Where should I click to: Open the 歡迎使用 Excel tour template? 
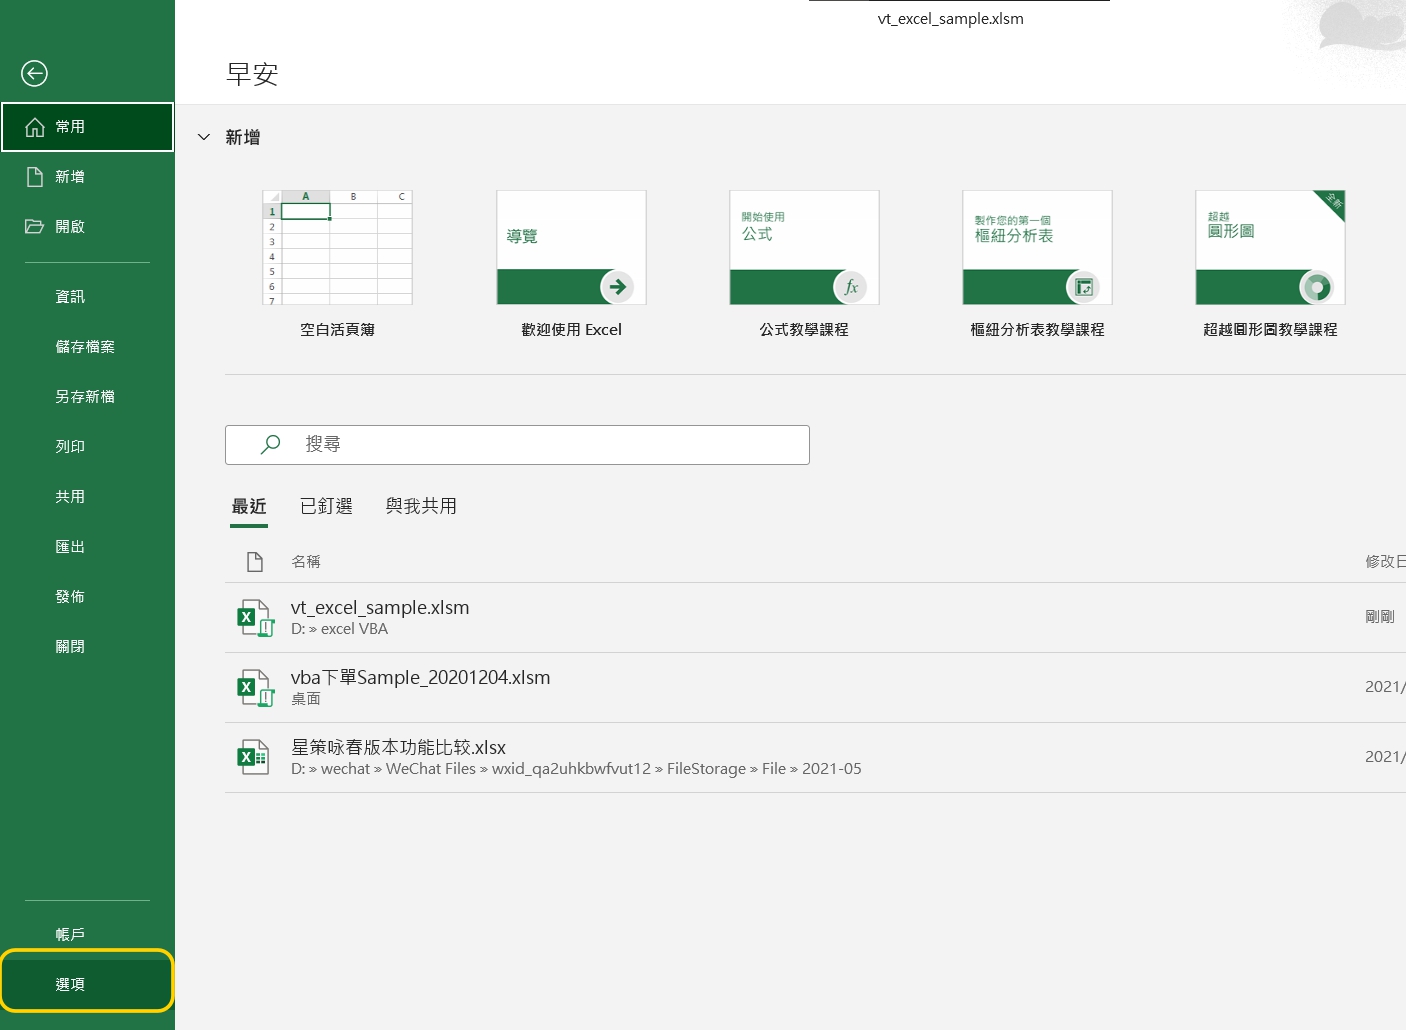pos(571,265)
